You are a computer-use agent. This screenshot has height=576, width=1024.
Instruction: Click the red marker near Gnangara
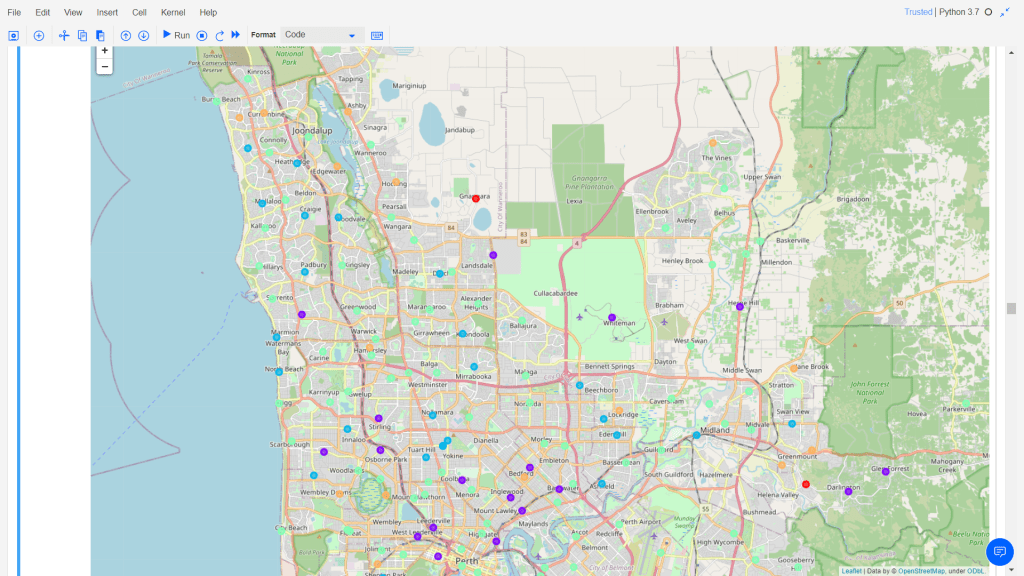[476, 198]
